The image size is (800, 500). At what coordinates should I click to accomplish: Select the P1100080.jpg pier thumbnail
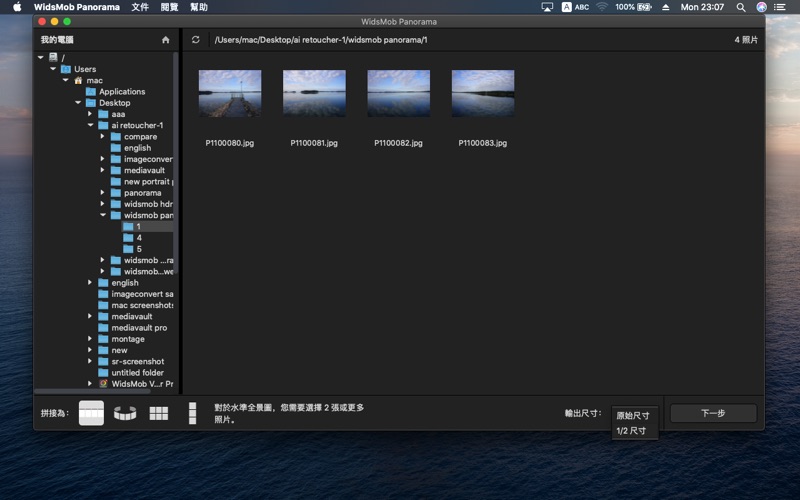coord(230,94)
